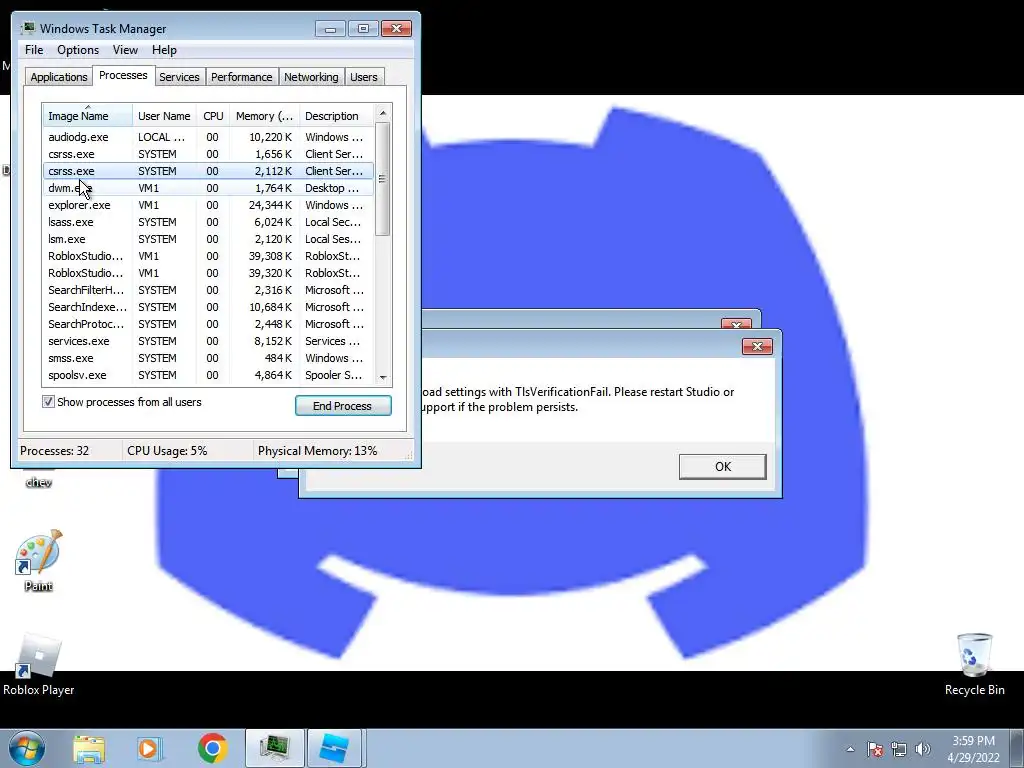
Task: Open the Options menu in Task Manager
Action: (x=78, y=50)
